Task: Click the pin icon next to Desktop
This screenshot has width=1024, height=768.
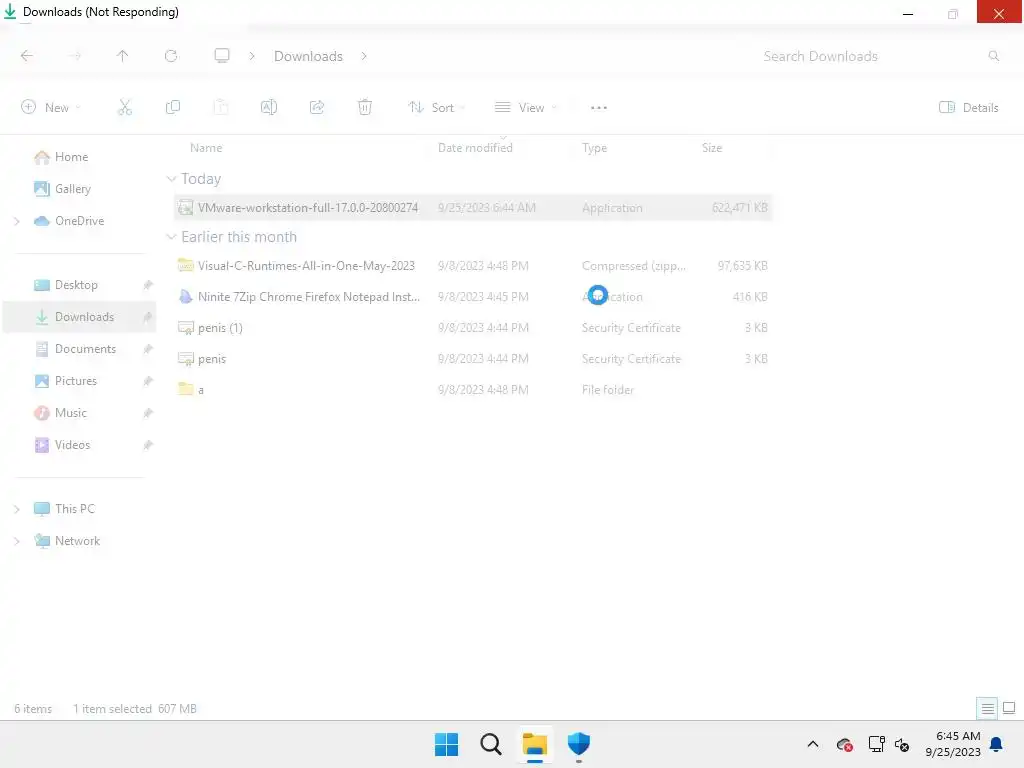Action: point(148,285)
